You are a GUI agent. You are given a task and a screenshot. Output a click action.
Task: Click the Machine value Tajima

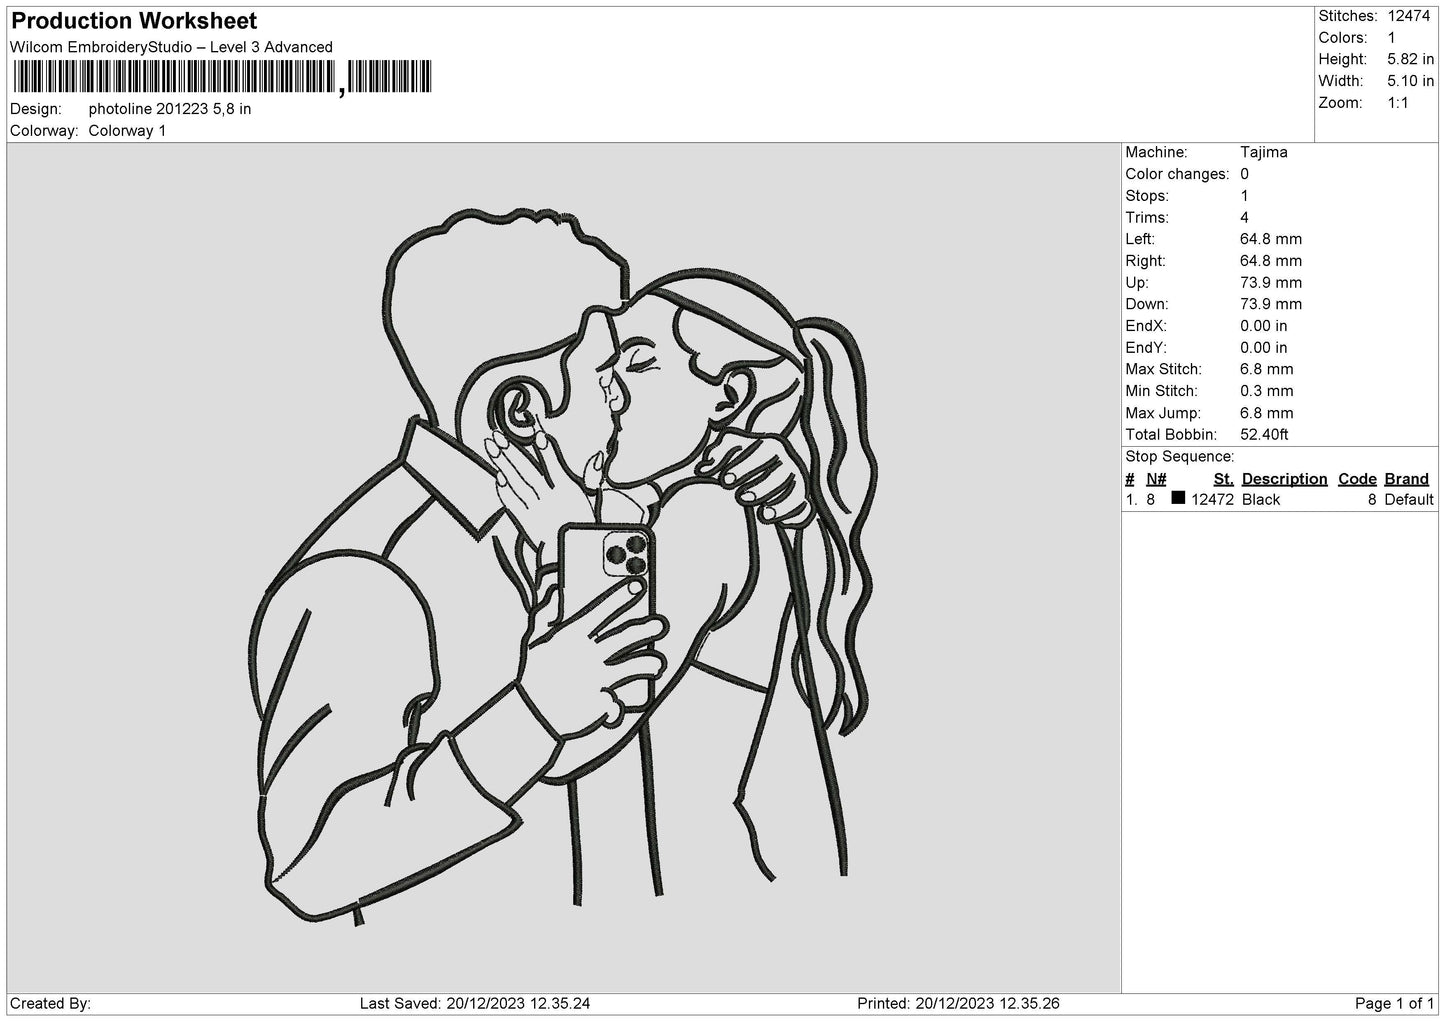point(1263,152)
